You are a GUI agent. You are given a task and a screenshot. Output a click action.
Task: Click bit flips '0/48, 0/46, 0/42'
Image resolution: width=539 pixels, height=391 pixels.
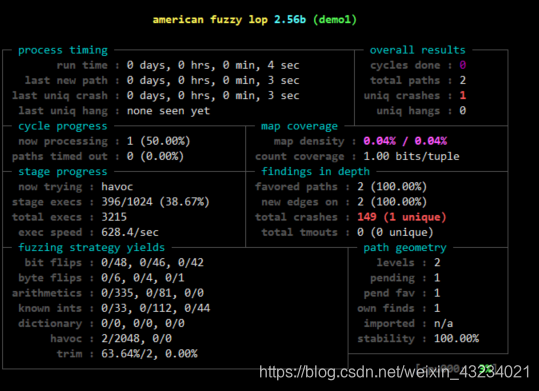(152, 263)
